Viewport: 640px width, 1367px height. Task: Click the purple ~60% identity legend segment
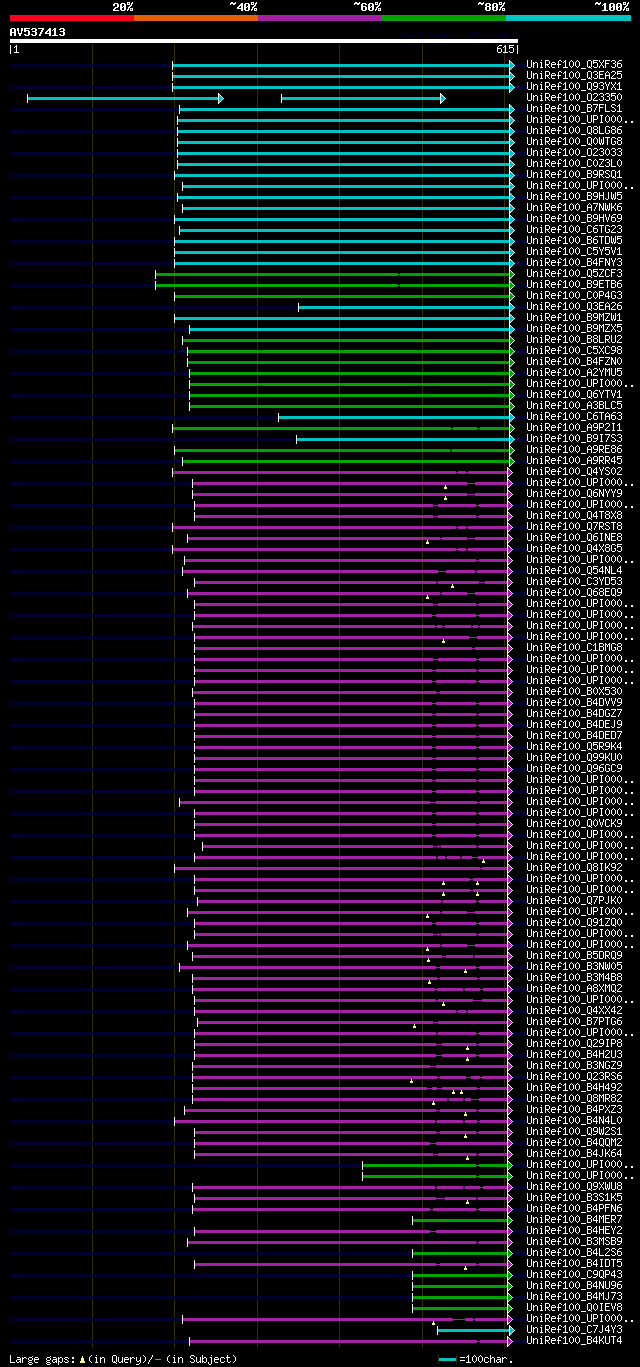320,18
